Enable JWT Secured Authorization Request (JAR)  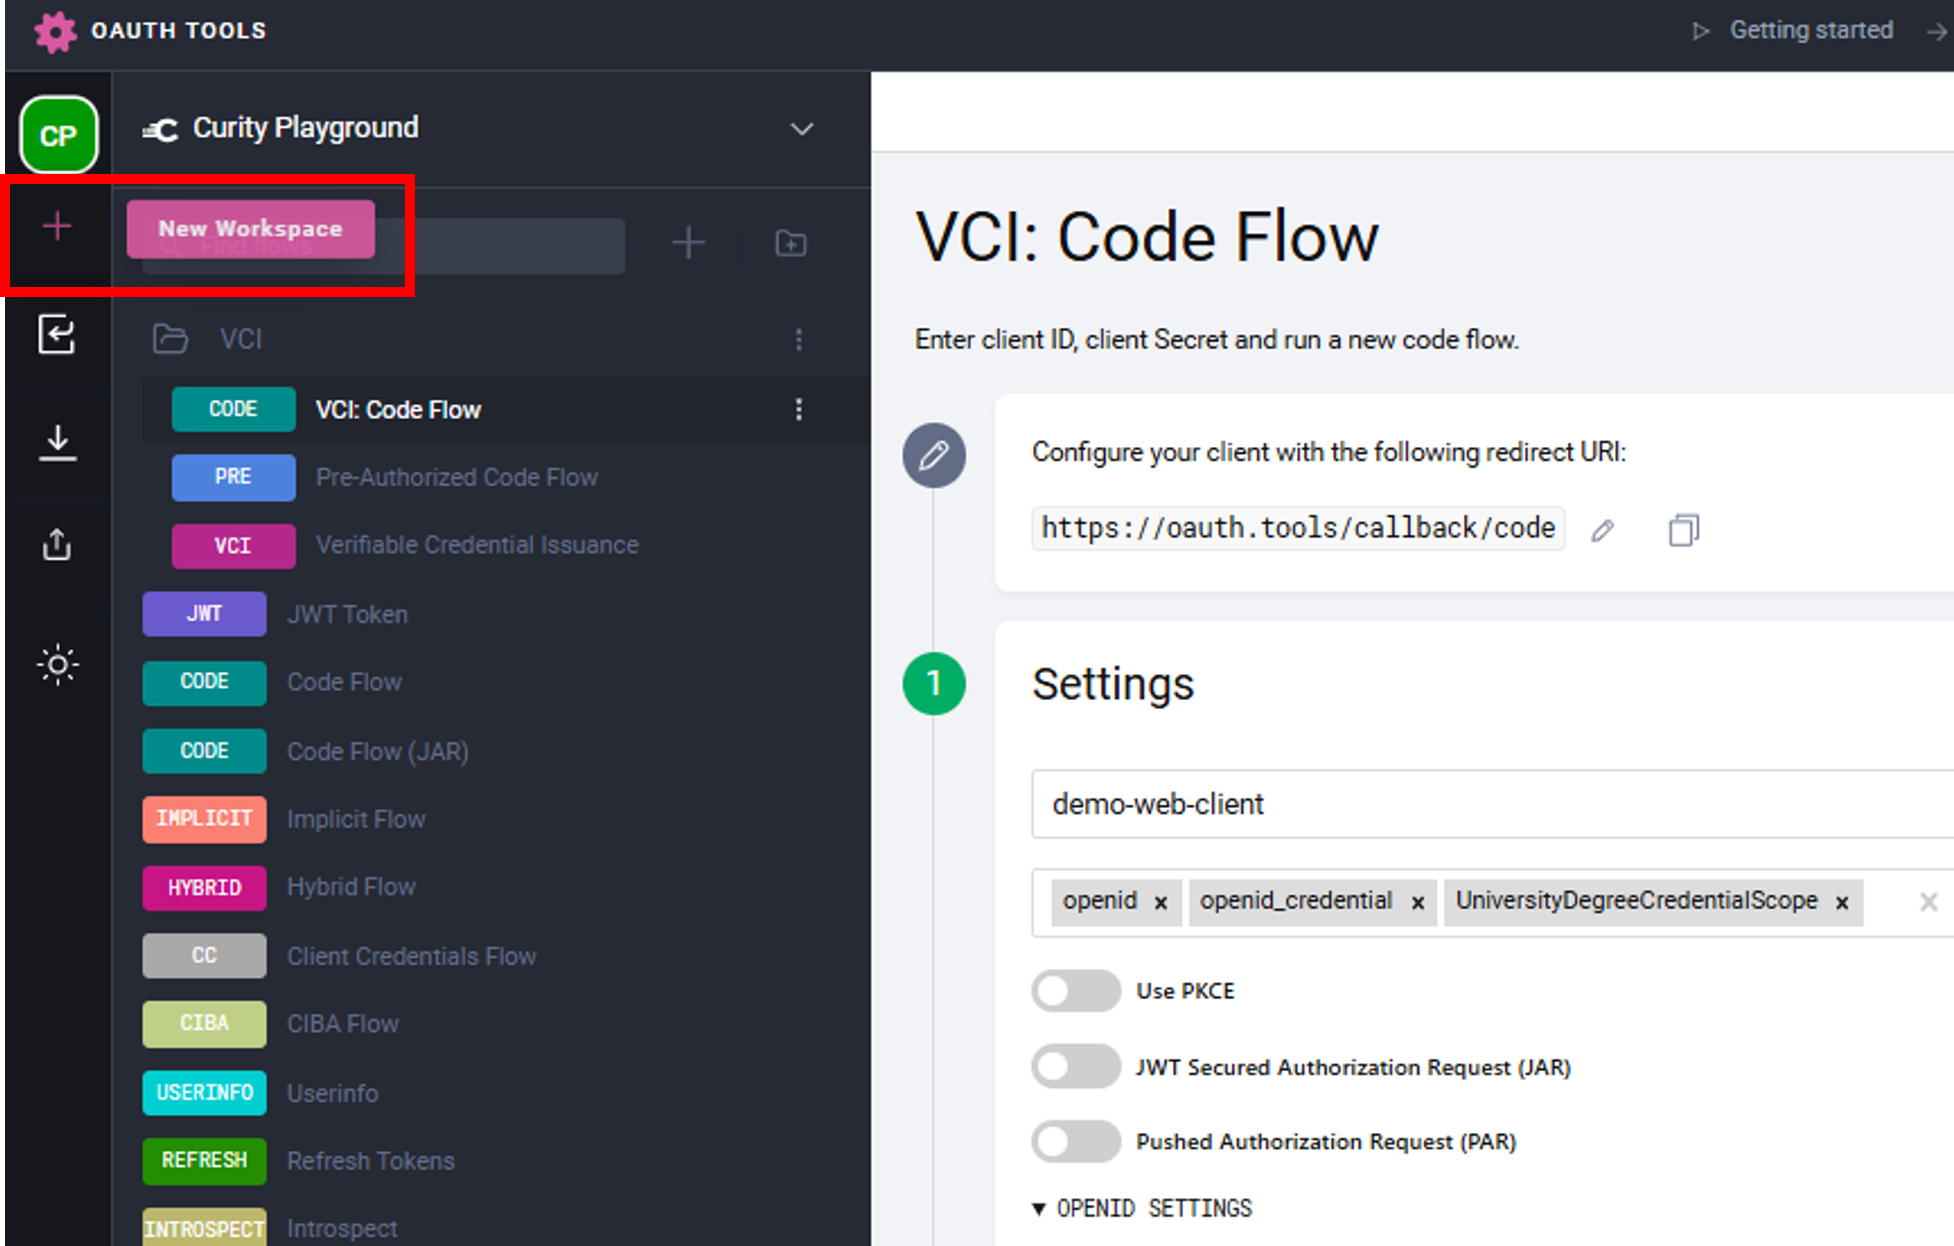(1076, 1067)
